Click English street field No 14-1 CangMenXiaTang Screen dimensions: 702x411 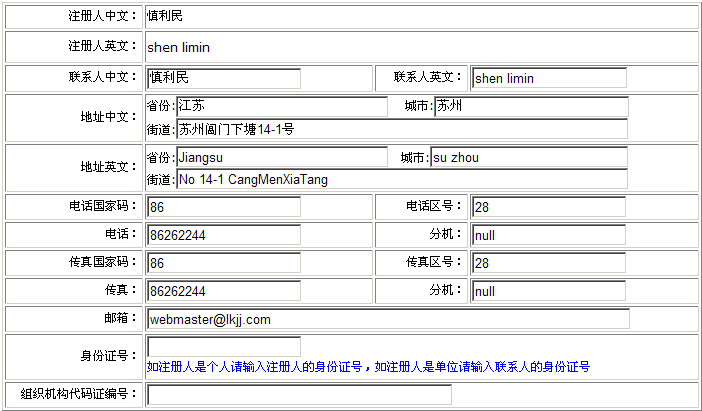pyautogui.click(x=401, y=179)
